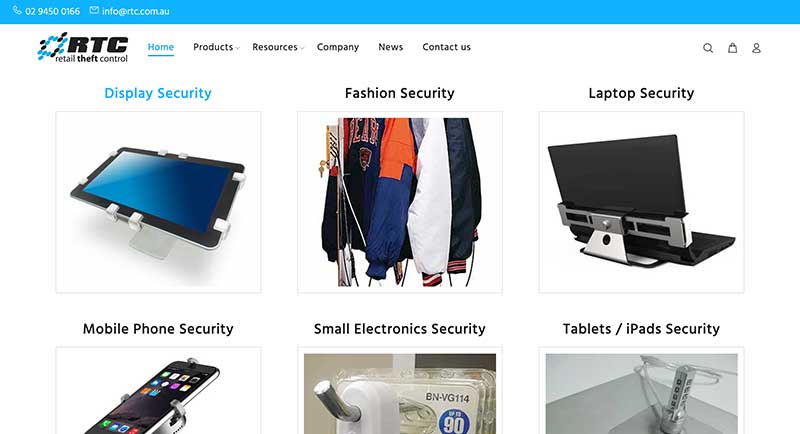Call phone number 02 9450 0166
800x434 pixels.
[x=53, y=11]
